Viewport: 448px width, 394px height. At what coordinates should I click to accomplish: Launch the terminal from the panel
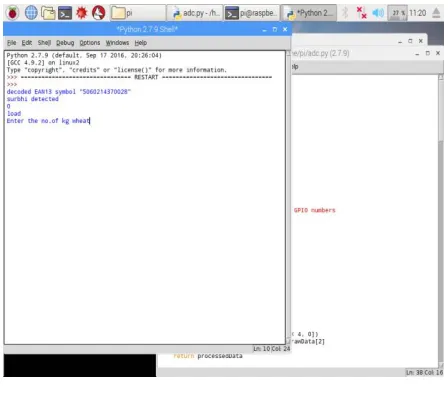pos(65,13)
